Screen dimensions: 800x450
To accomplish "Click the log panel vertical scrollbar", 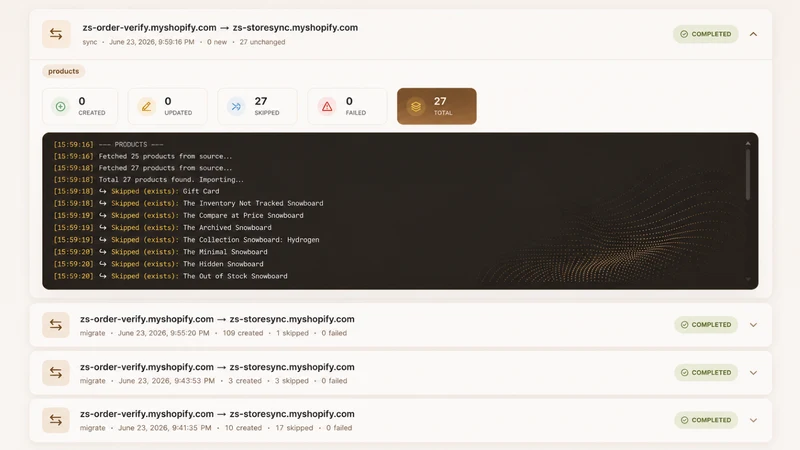I will (748, 174).
